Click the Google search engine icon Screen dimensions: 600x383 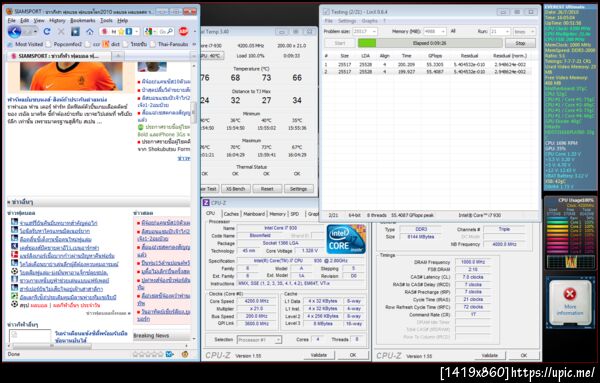click(x=148, y=32)
